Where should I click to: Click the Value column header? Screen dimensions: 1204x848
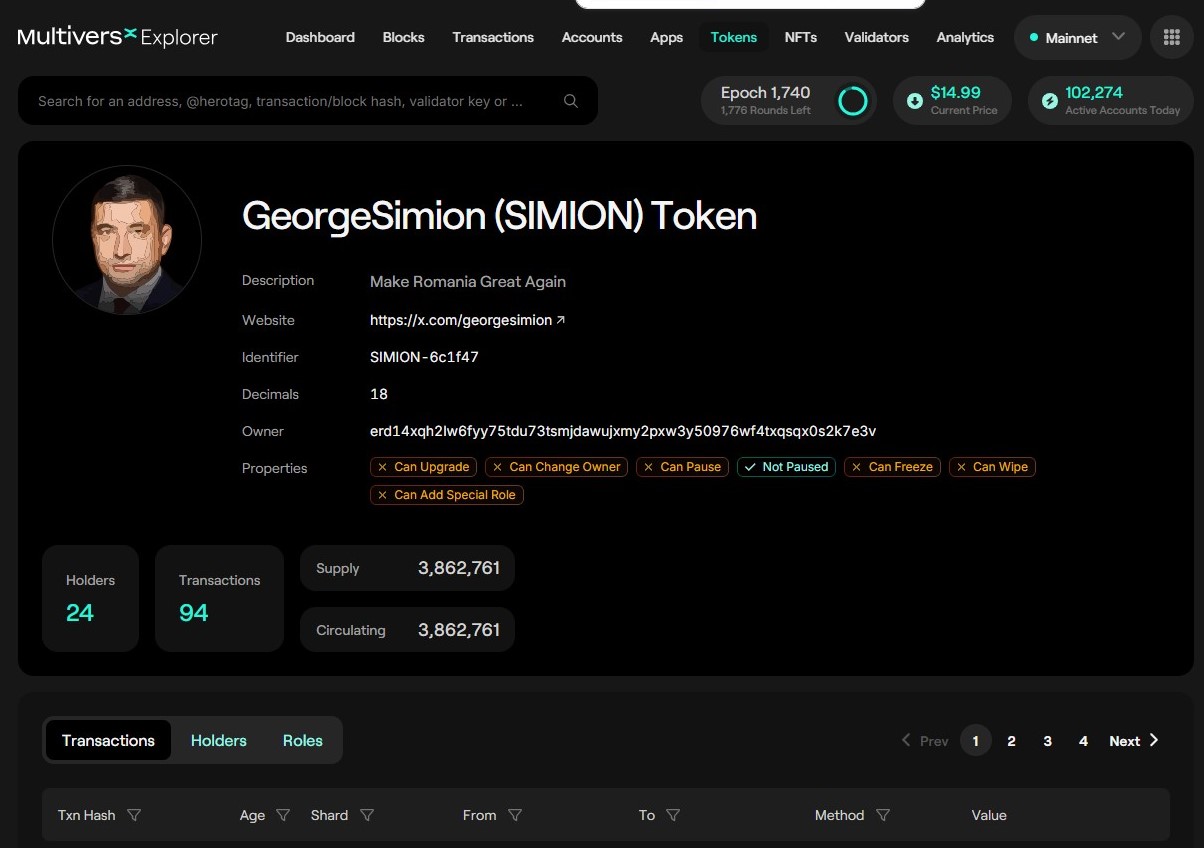pos(989,815)
